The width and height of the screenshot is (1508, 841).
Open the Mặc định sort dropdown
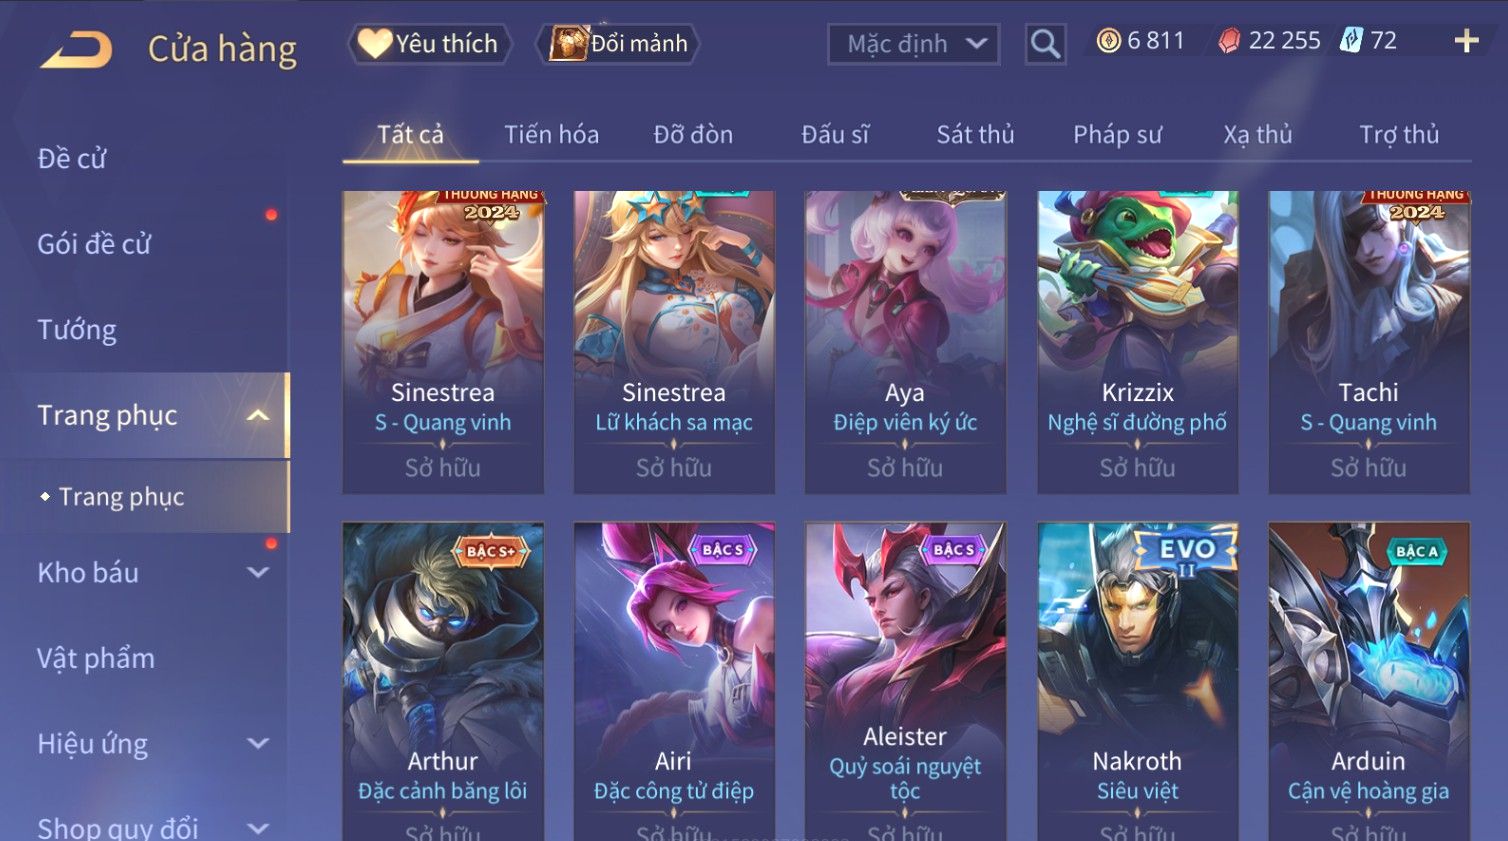[914, 44]
